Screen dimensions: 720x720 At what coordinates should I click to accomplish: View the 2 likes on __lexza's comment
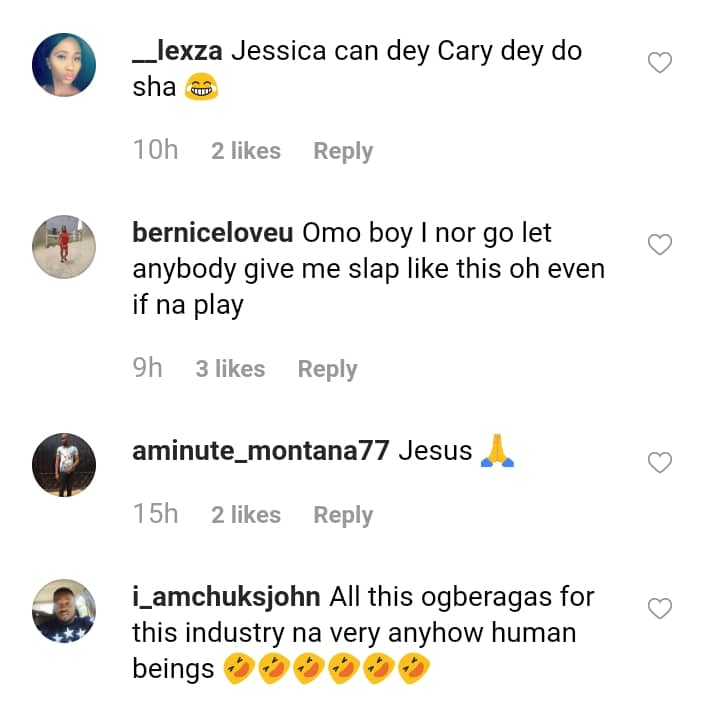coord(246,151)
